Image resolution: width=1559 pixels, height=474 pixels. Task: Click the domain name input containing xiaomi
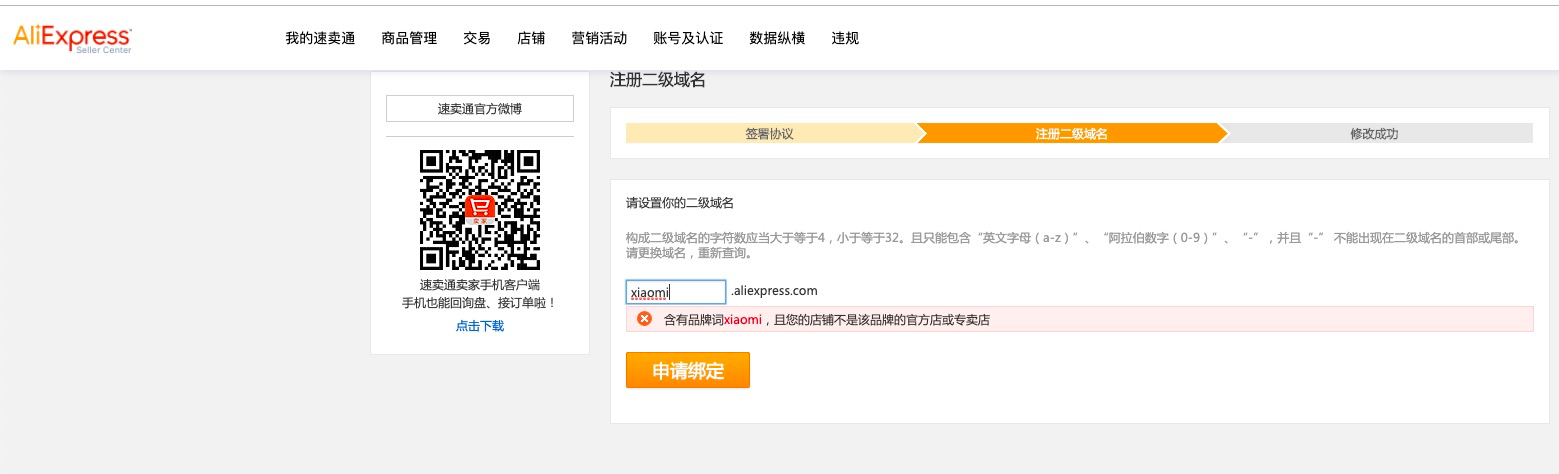pos(676,292)
